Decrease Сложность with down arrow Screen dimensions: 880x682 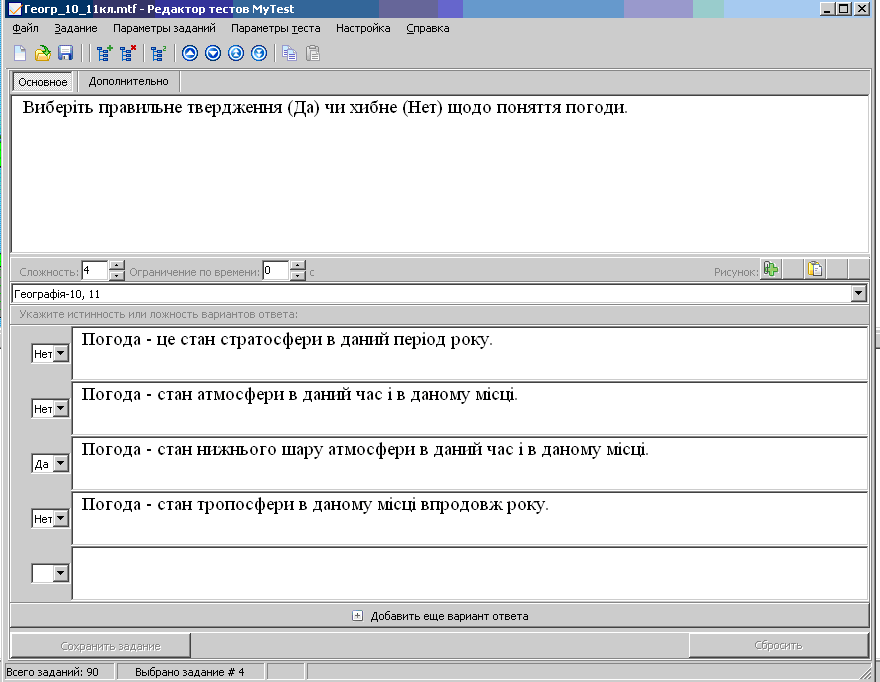[116, 275]
